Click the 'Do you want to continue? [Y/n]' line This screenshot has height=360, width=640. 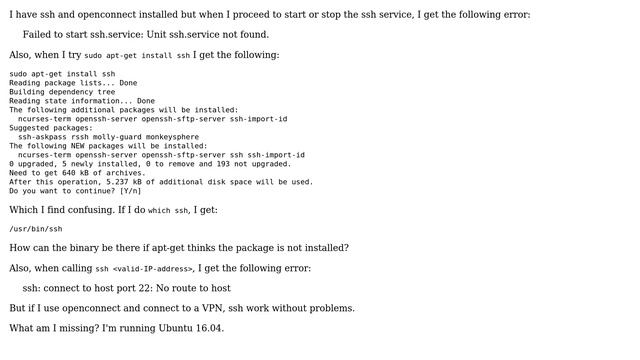75,191
